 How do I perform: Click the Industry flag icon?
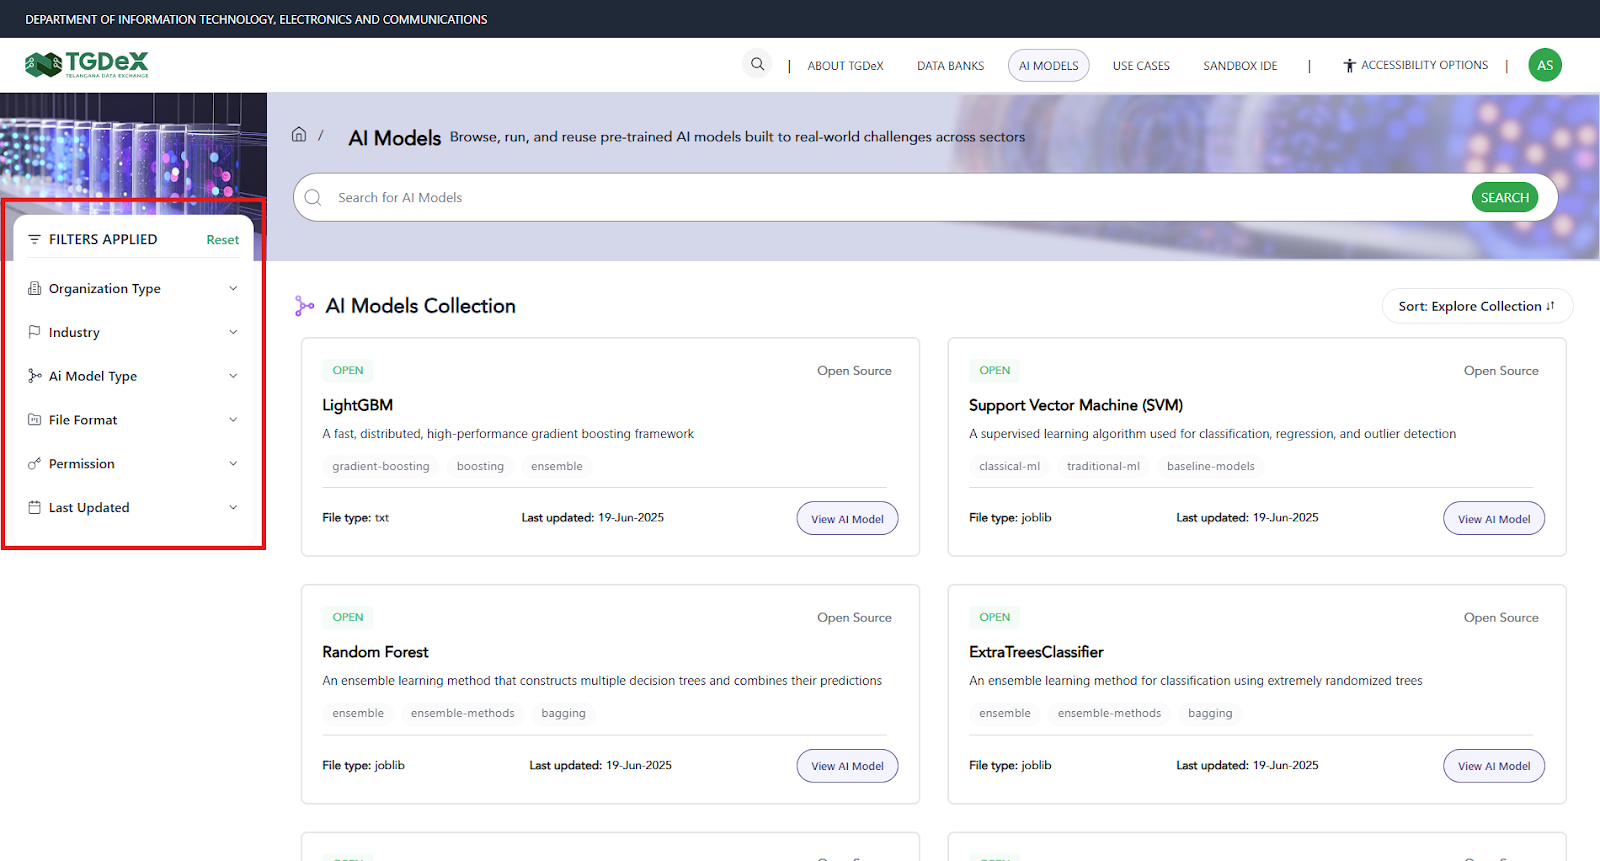coord(34,332)
